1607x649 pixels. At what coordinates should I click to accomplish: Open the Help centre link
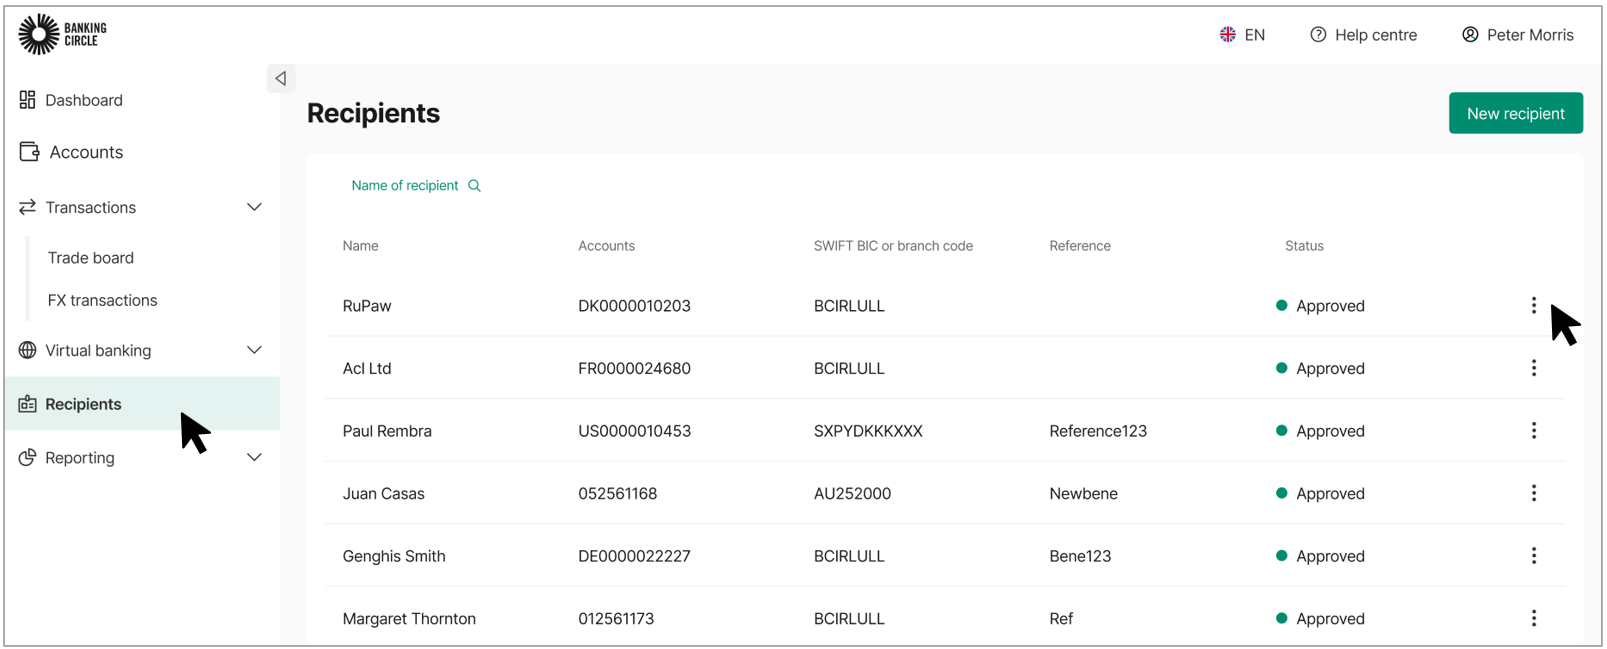click(1364, 35)
